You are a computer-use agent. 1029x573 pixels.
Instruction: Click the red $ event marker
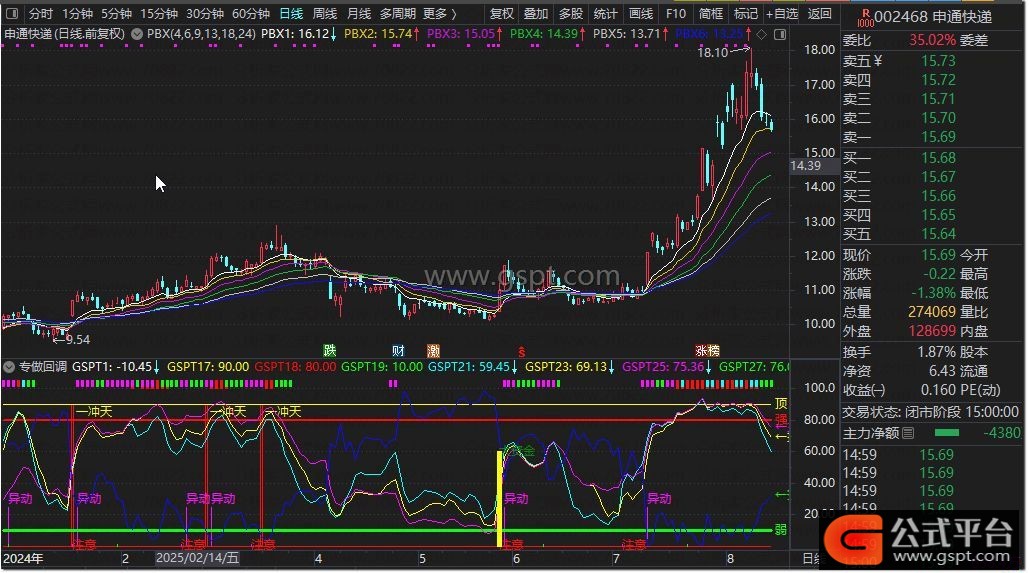point(520,351)
